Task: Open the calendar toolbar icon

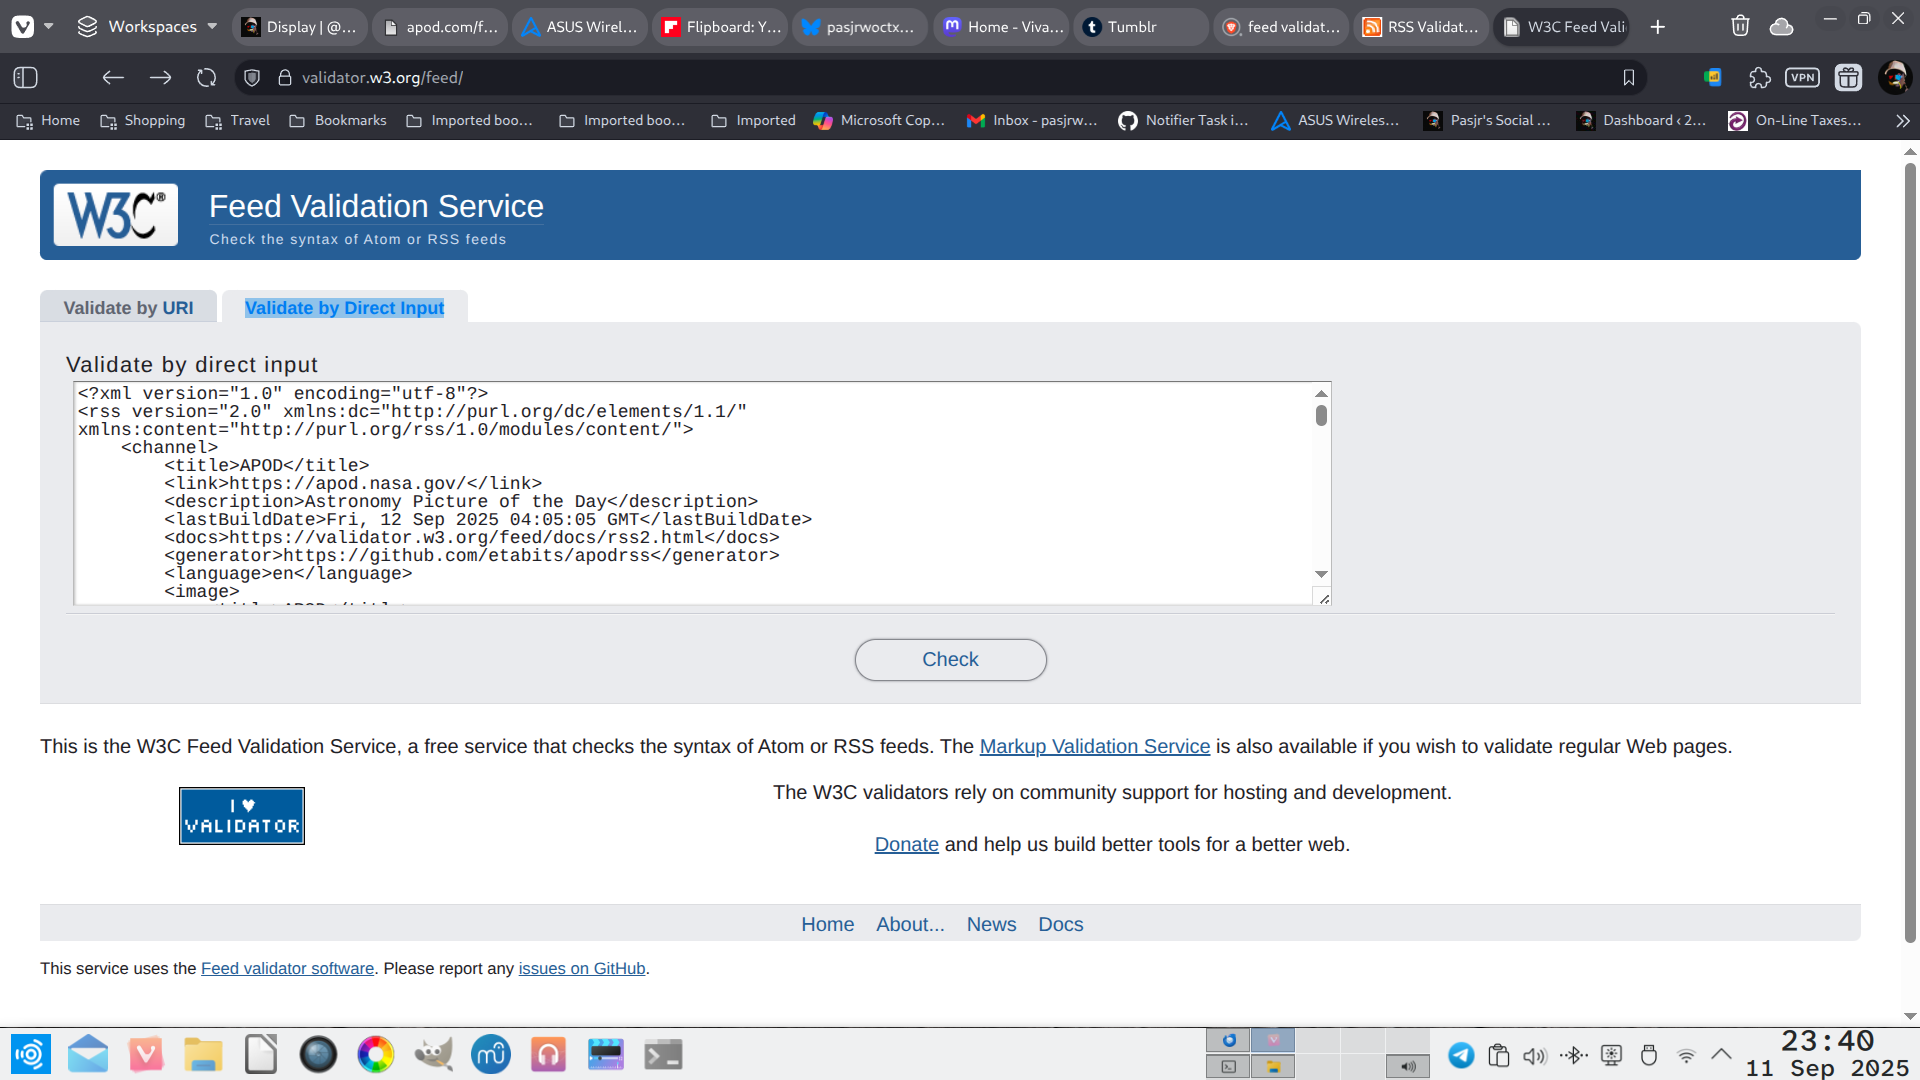Action: (x=1848, y=77)
